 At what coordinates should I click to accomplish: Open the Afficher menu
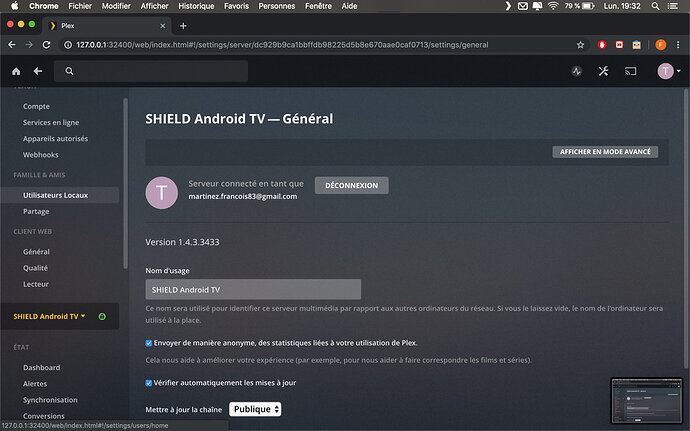[154, 6]
